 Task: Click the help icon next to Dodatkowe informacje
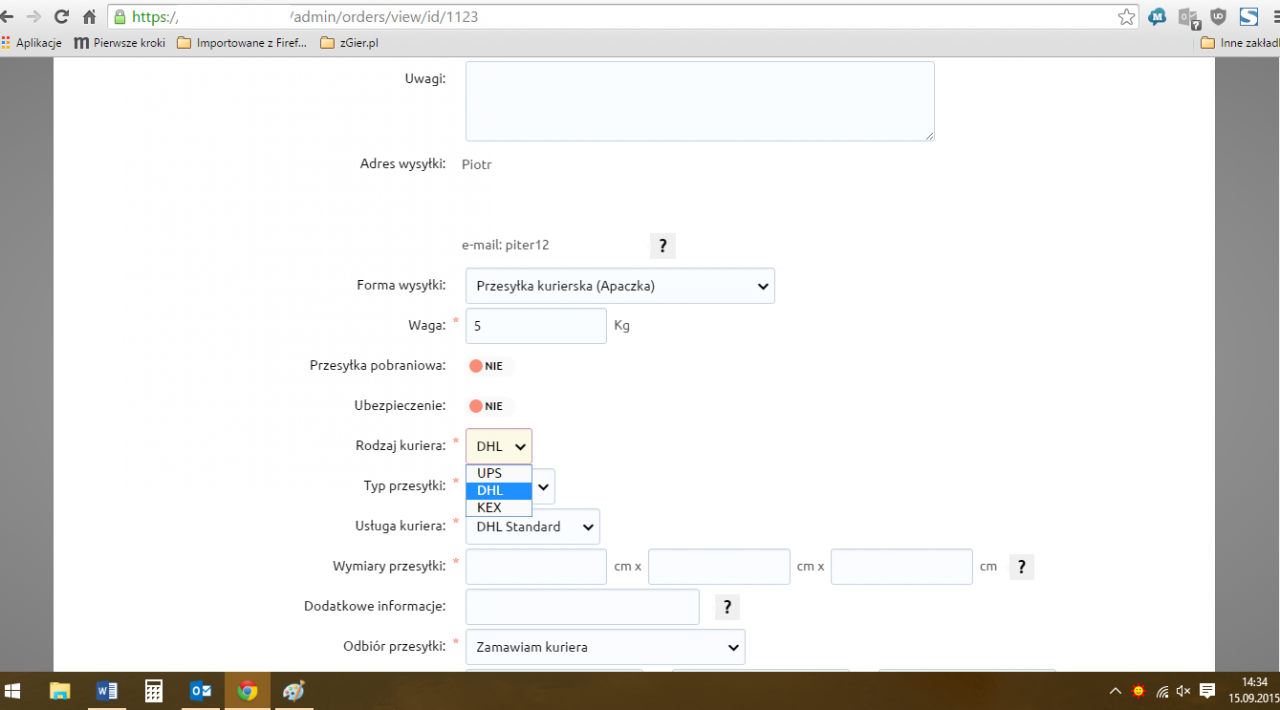pyautogui.click(x=727, y=607)
